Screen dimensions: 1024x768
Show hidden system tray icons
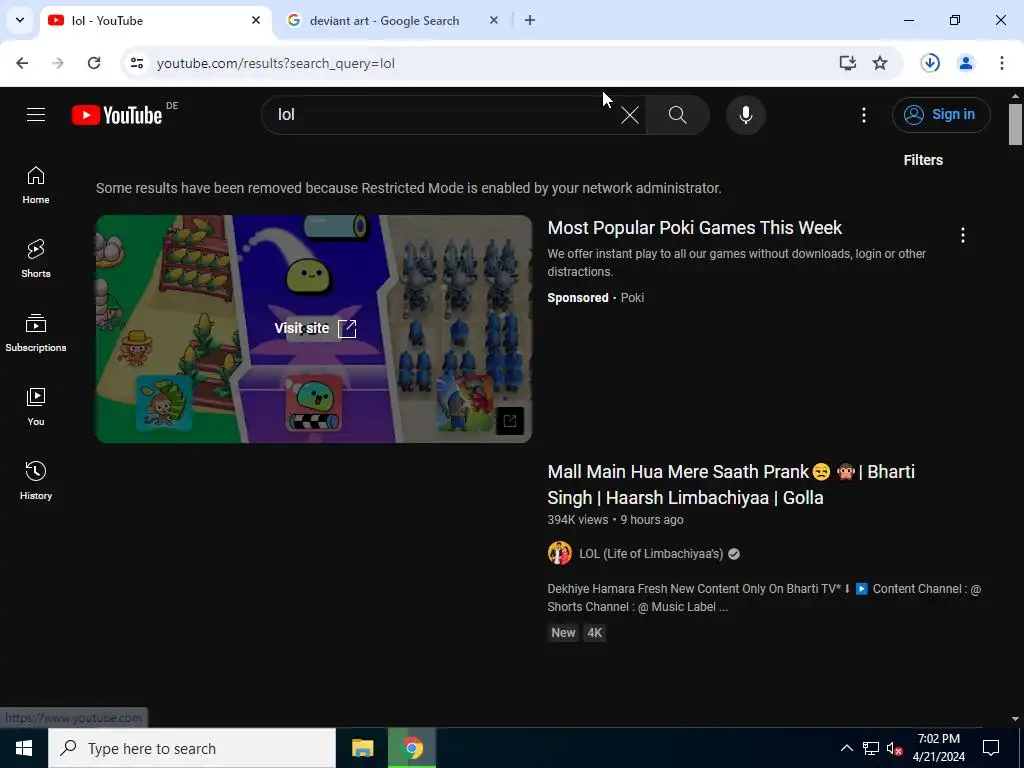[x=846, y=748]
